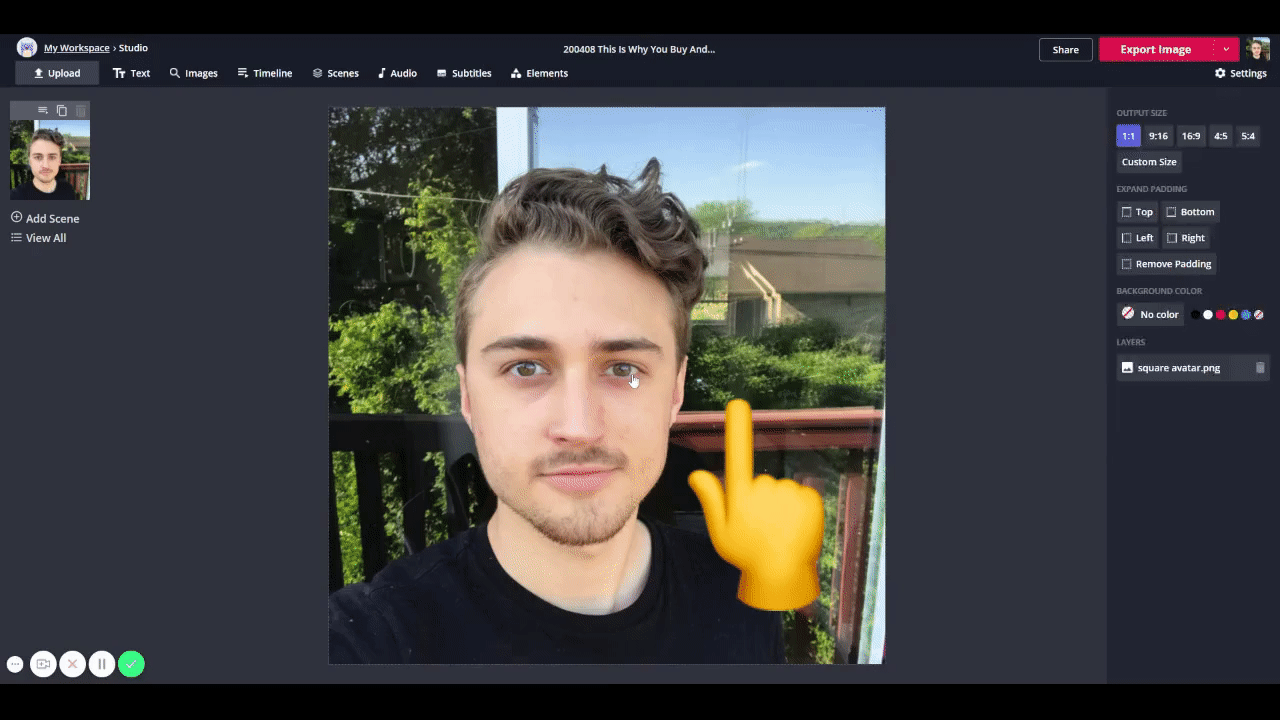Select 4:5 output size
Image resolution: width=1280 pixels, height=720 pixels.
coord(1220,136)
